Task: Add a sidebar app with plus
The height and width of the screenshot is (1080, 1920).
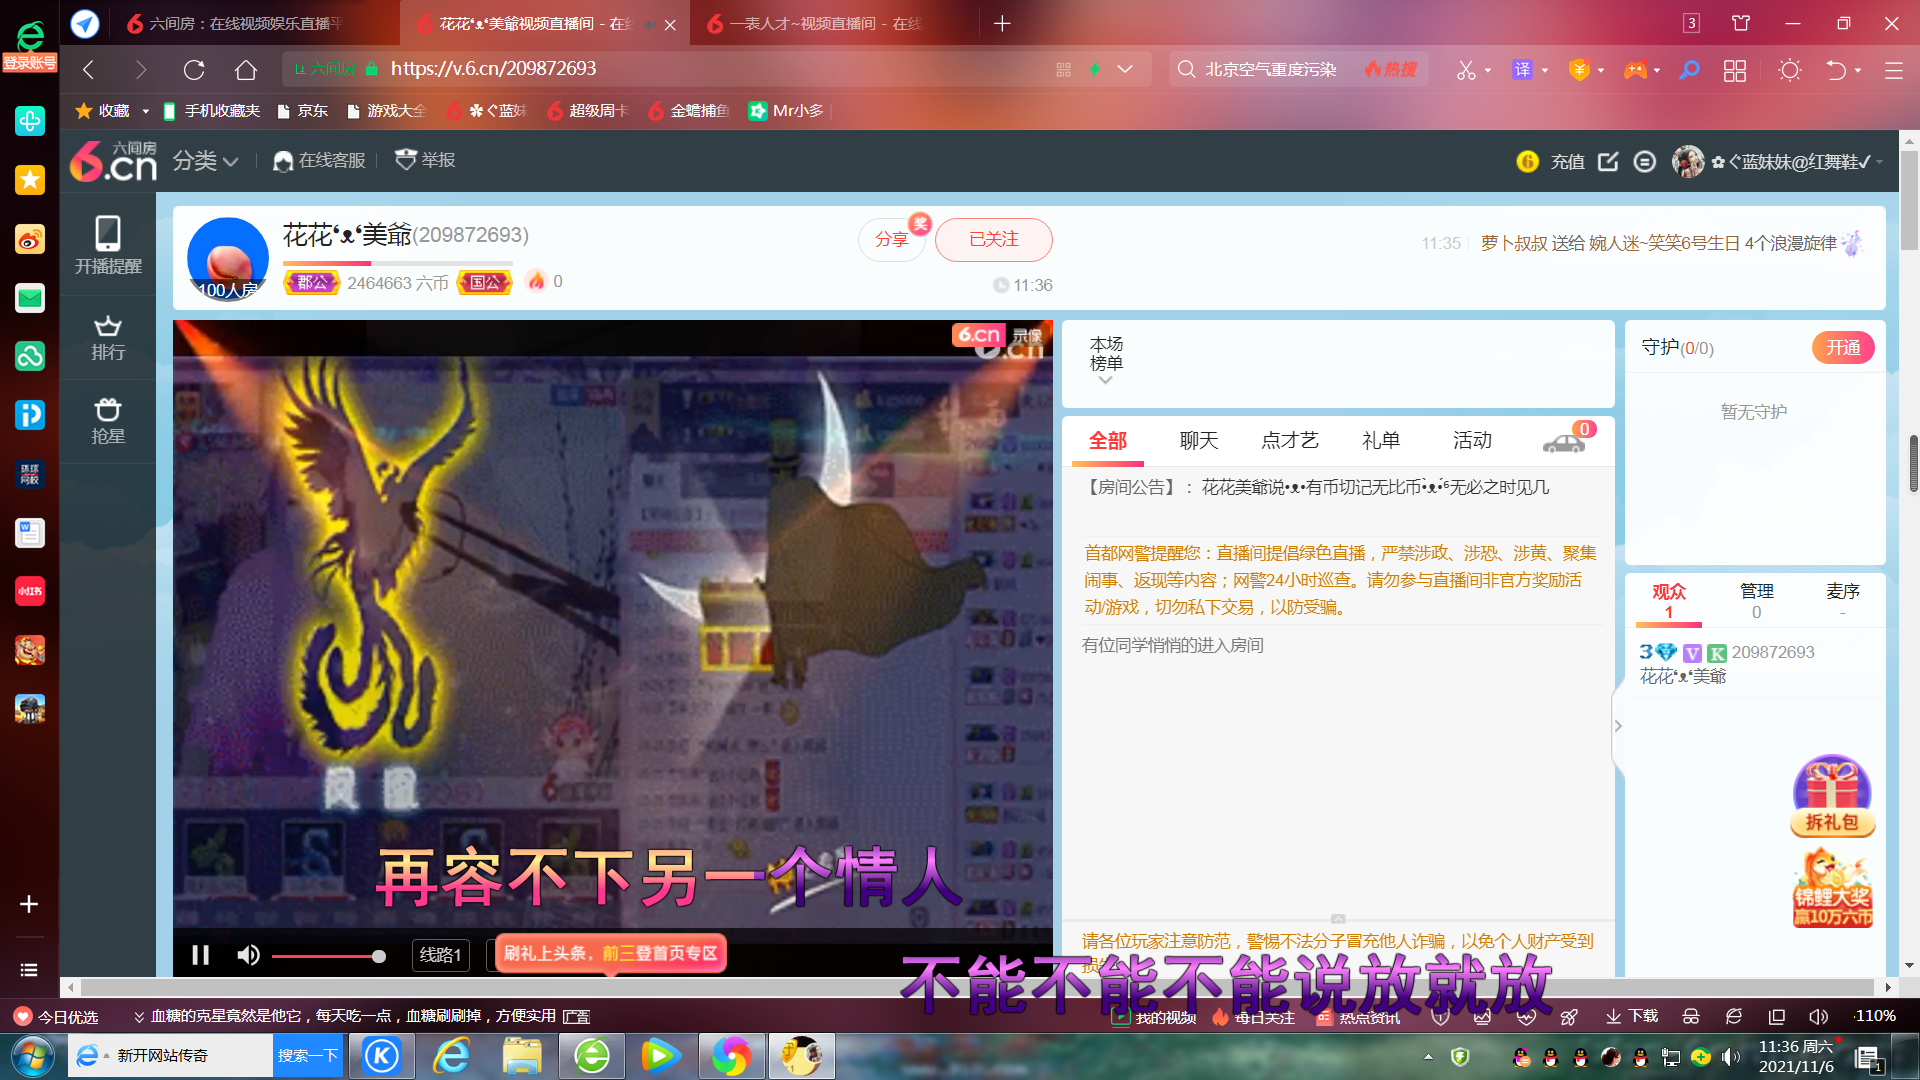Action: 29,904
